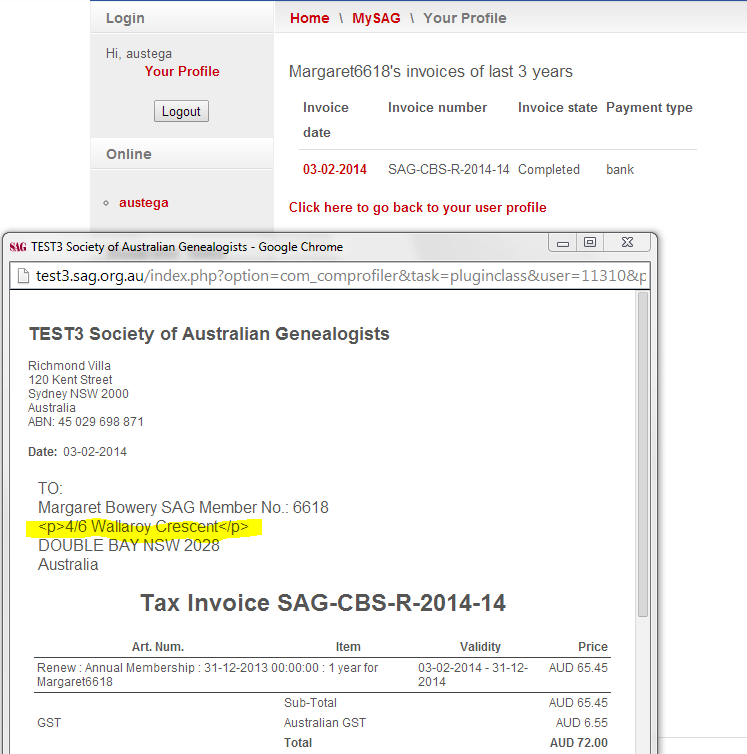Click the Login sidebar heading
This screenshot has width=747, height=754.
[125, 18]
